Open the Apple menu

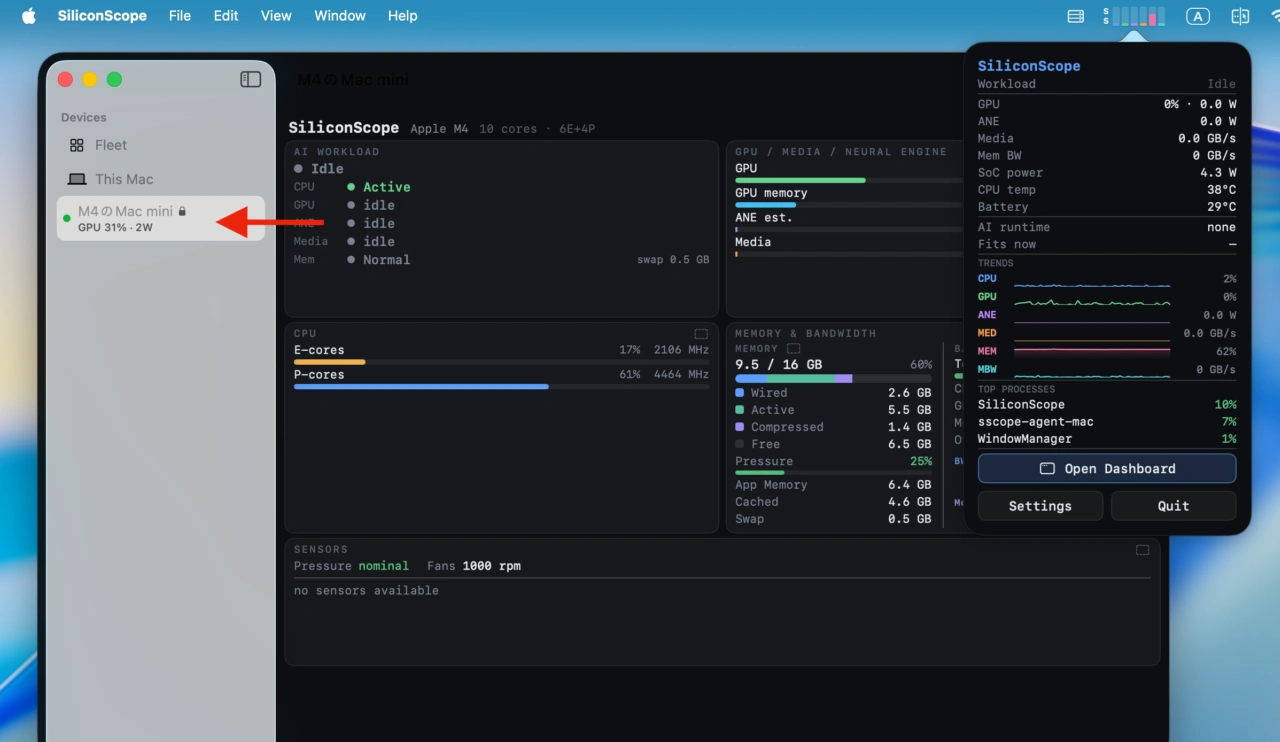pos(28,16)
